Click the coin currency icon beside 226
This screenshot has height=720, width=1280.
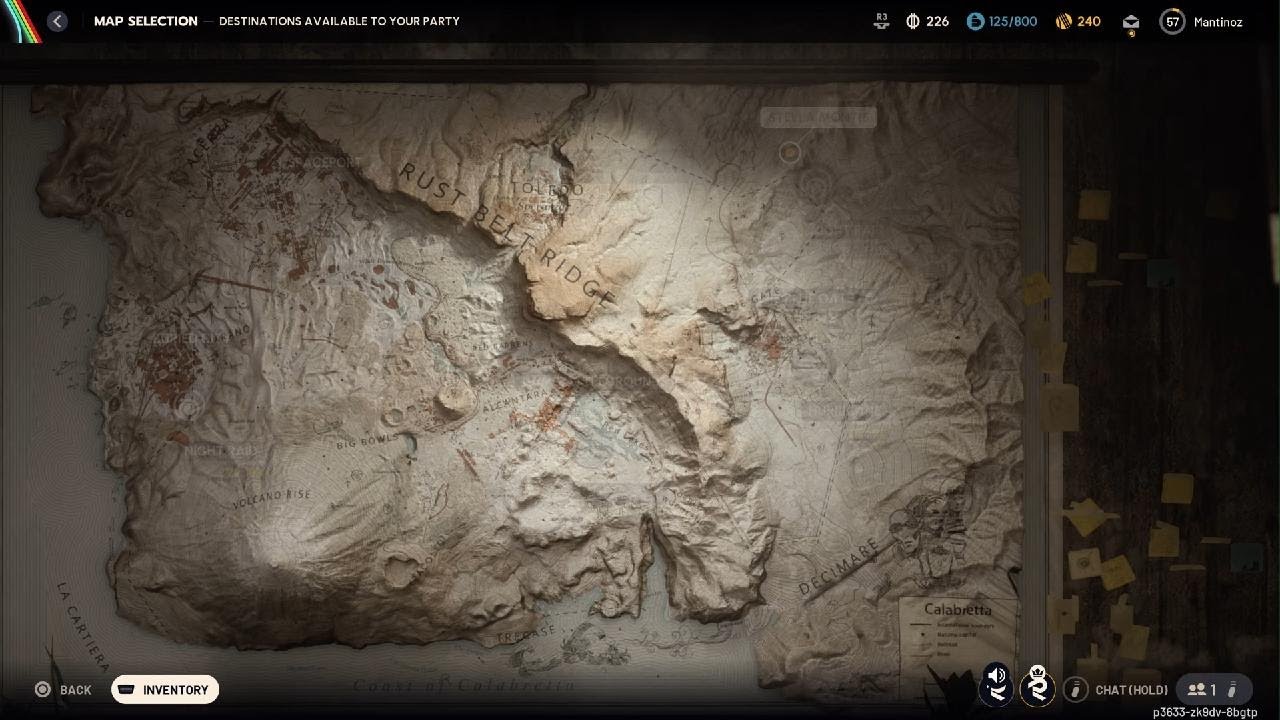912,21
